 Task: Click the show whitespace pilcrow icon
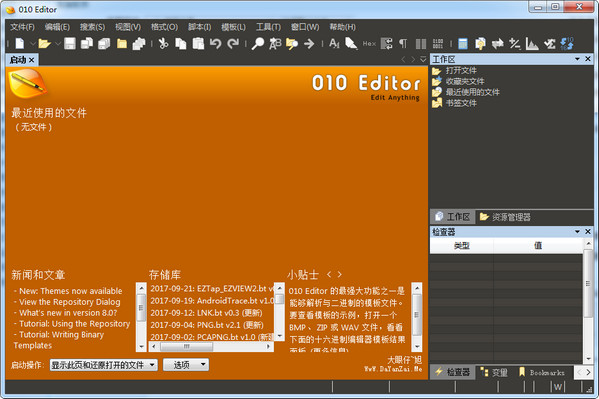403,44
